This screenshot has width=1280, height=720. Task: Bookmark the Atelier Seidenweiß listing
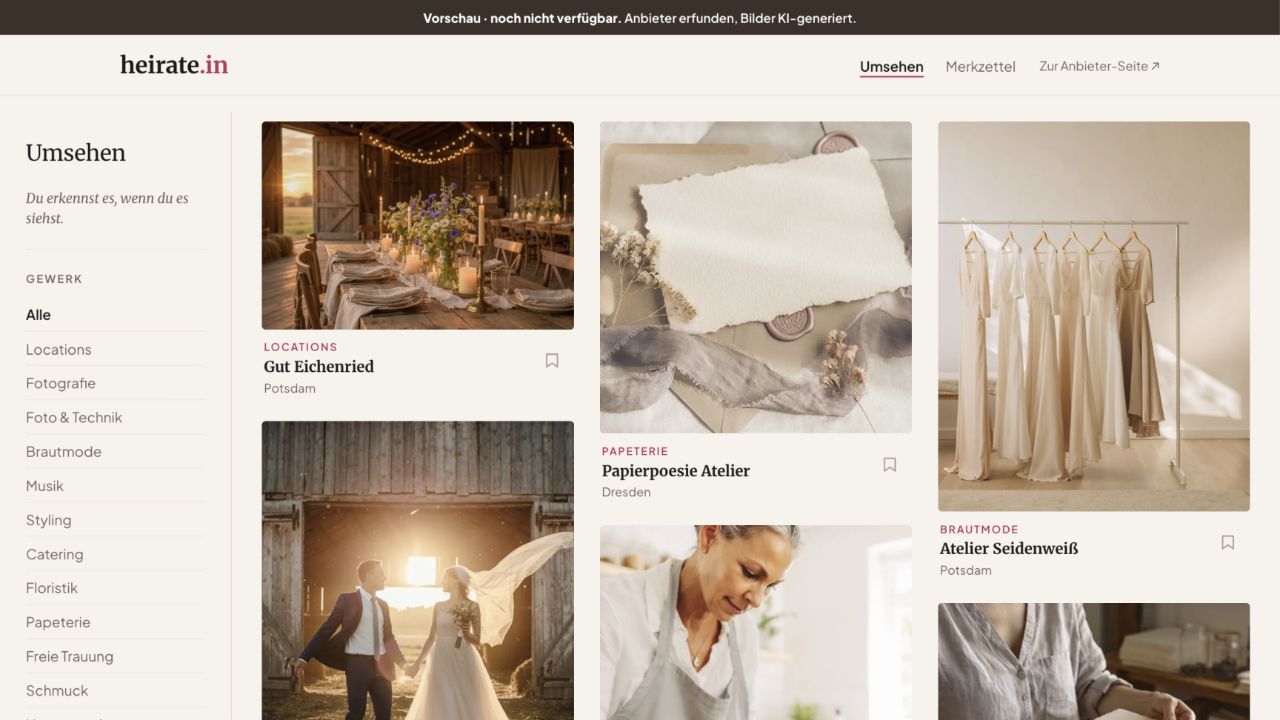1228,543
